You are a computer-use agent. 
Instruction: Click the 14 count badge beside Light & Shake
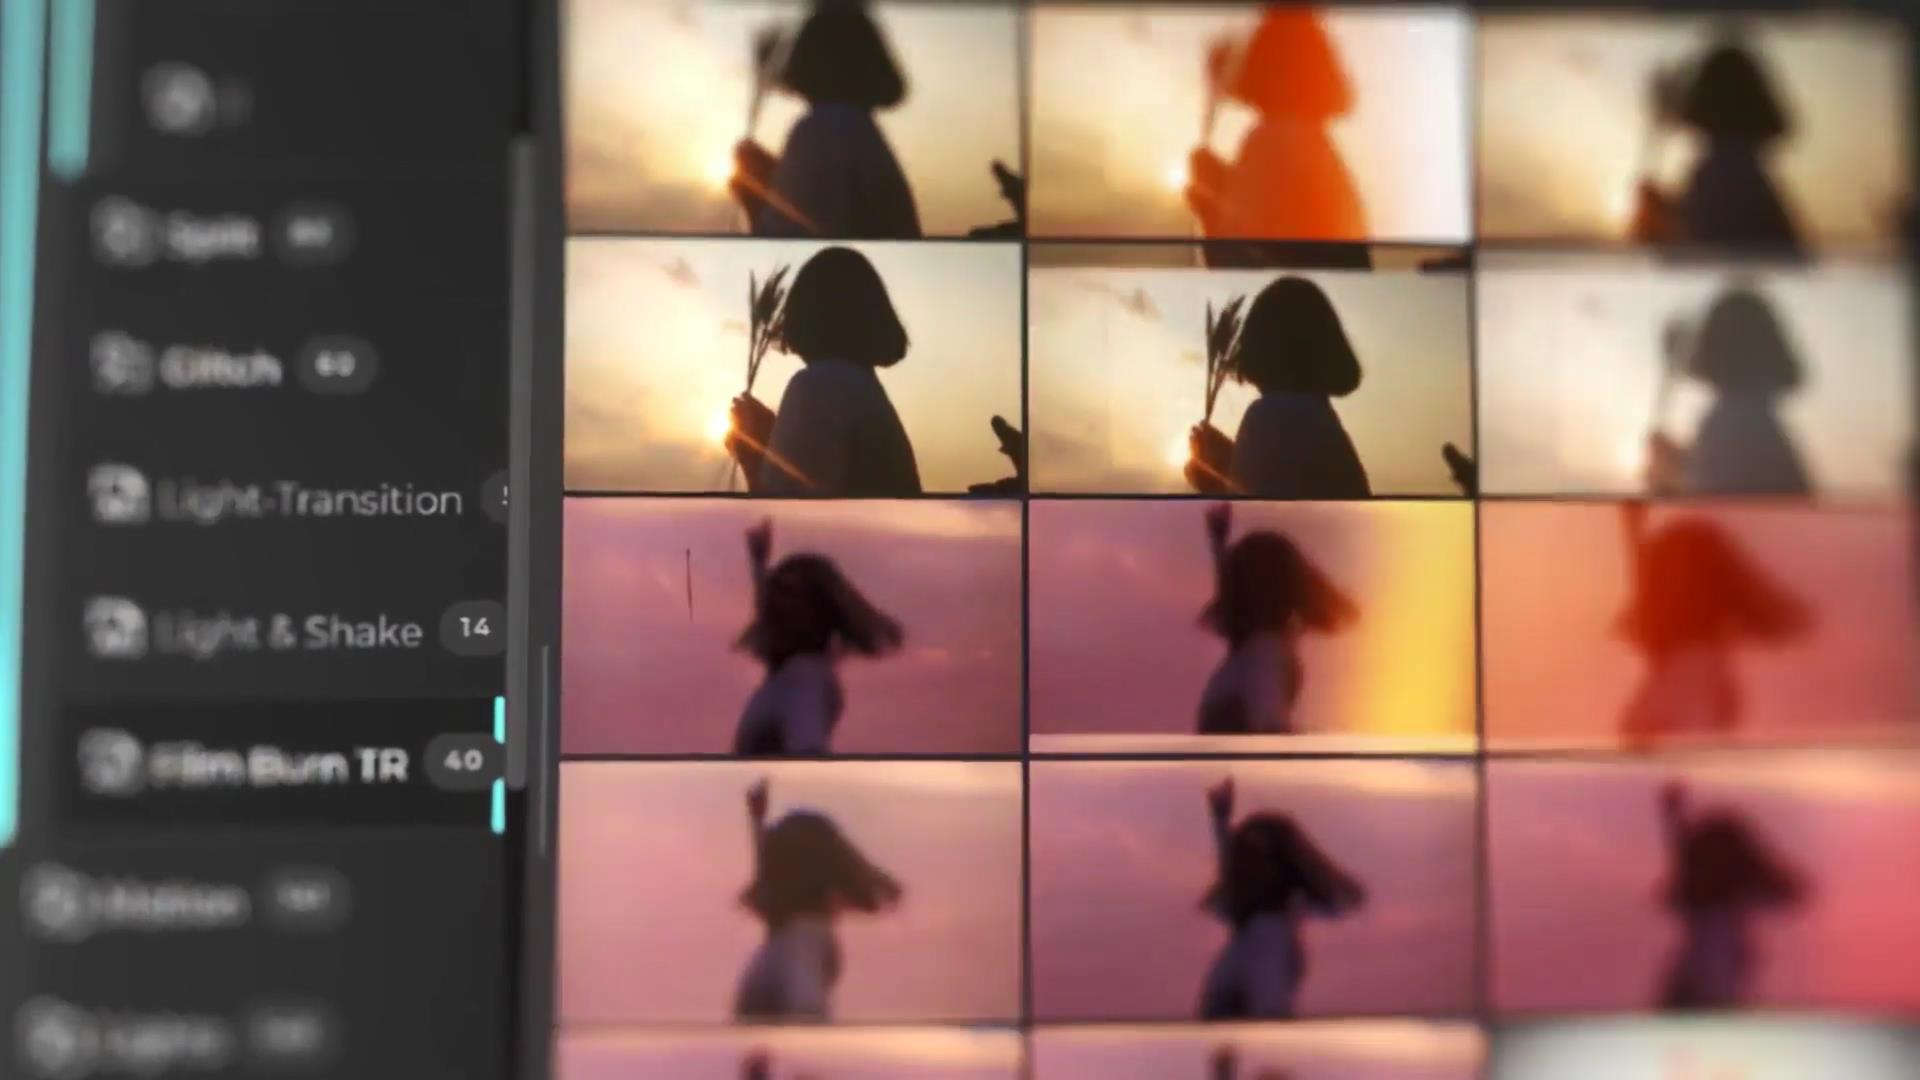(474, 628)
